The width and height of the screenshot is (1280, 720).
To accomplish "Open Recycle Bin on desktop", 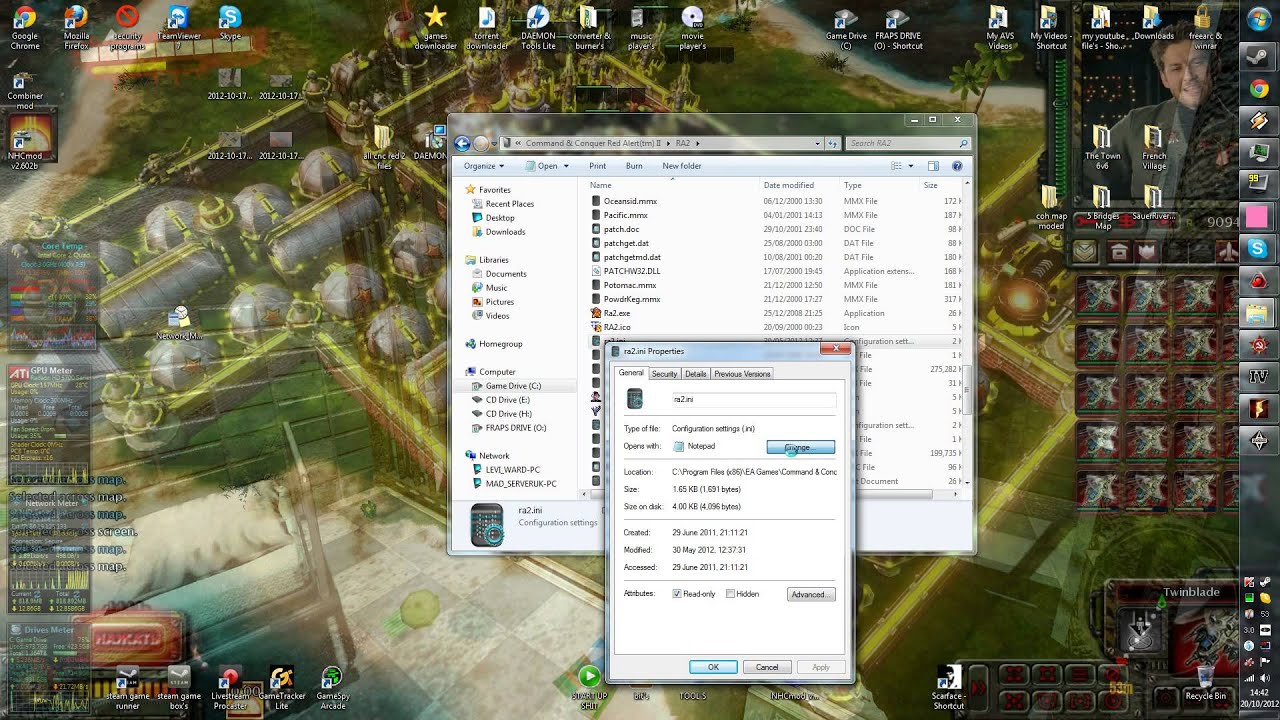I will 1205,683.
